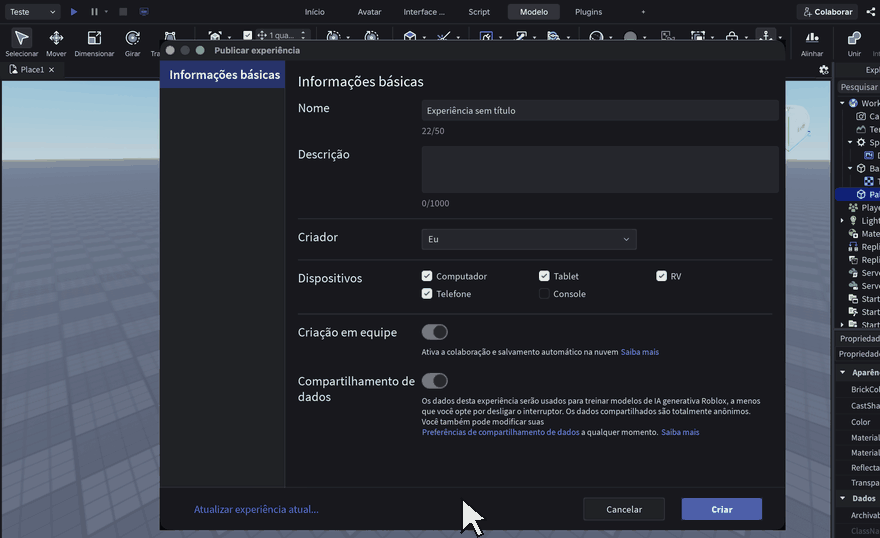Open Preferências de compartilhamento de dados link

[501, 432]
